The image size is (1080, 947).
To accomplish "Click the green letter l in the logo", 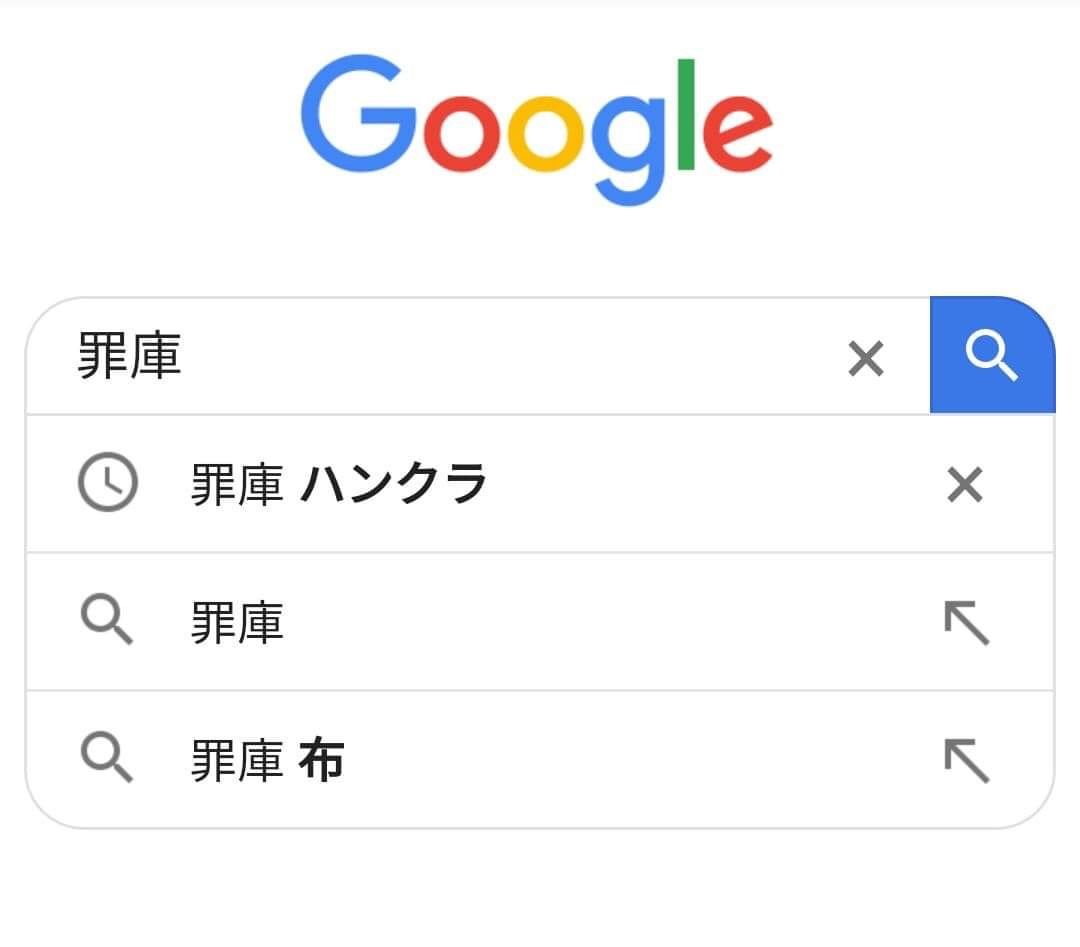I will tap(686, 117).
